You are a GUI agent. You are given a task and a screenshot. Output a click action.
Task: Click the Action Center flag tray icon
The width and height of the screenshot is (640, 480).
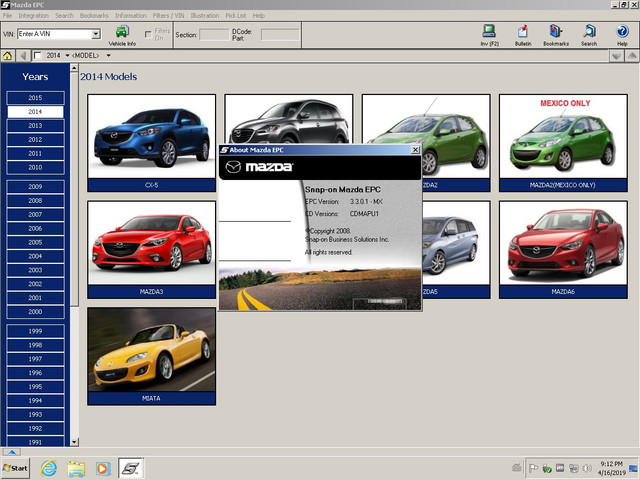(x=533, y=468)
